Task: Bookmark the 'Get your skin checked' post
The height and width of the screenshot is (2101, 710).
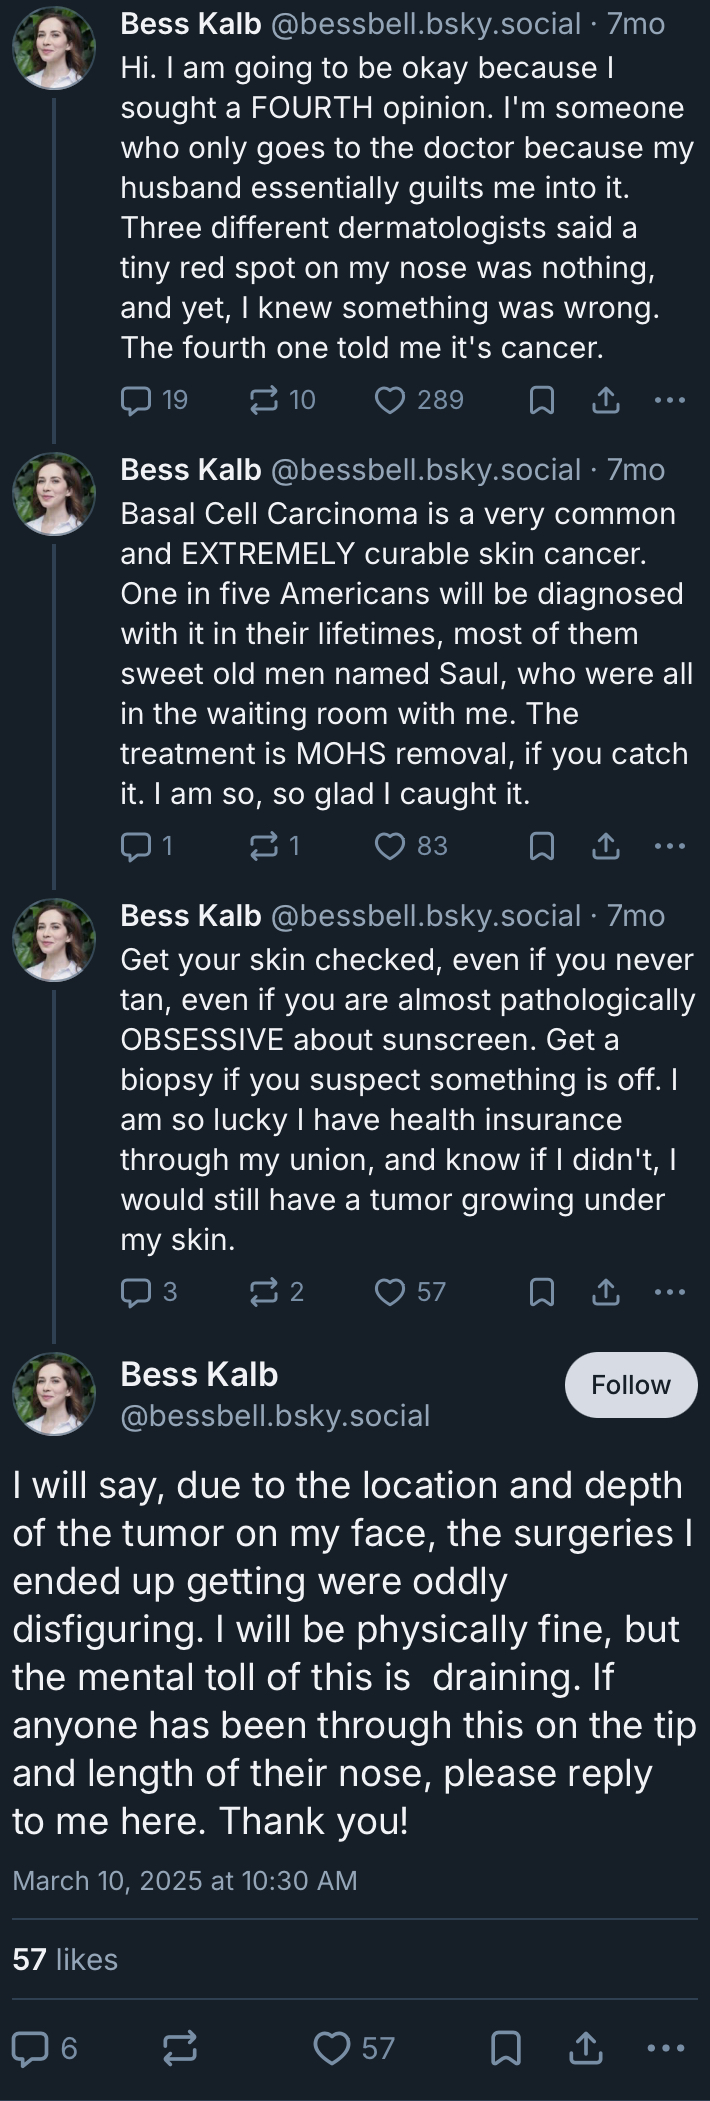Action: point(541,1292)
